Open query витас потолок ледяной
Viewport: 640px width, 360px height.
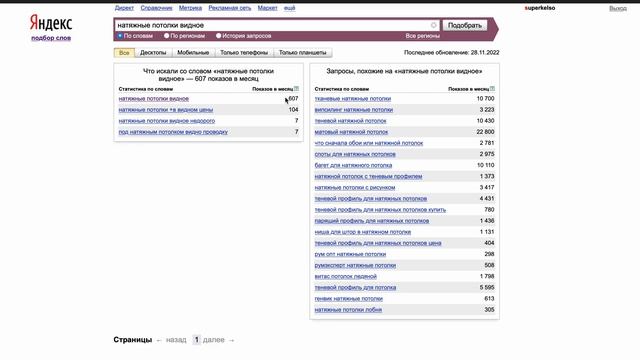tap(345, 276)
